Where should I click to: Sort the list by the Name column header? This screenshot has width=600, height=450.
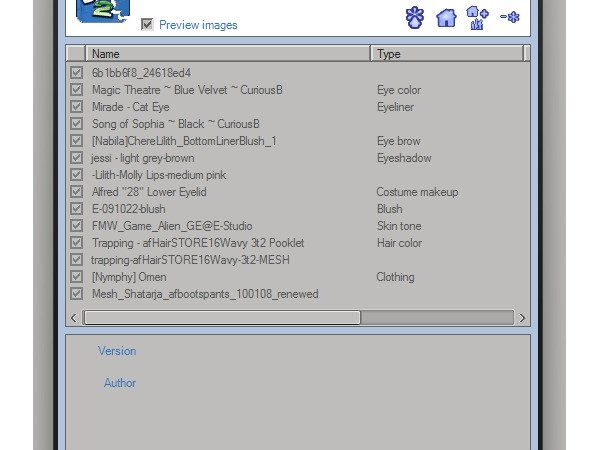[x=228, y=54]
